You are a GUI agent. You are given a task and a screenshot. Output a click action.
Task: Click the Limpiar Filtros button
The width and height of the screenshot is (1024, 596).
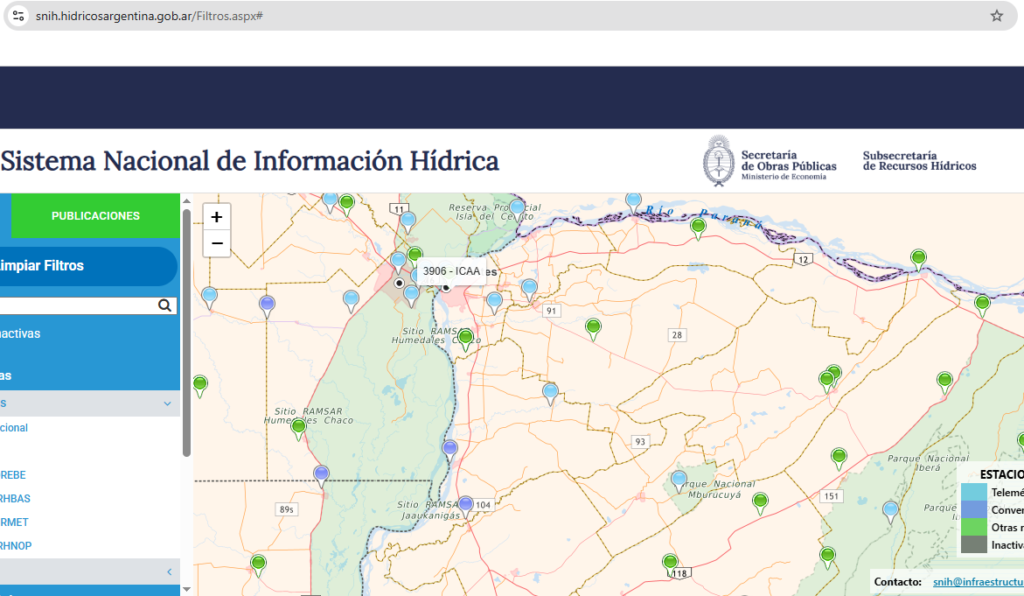click(x=88, y=266)
